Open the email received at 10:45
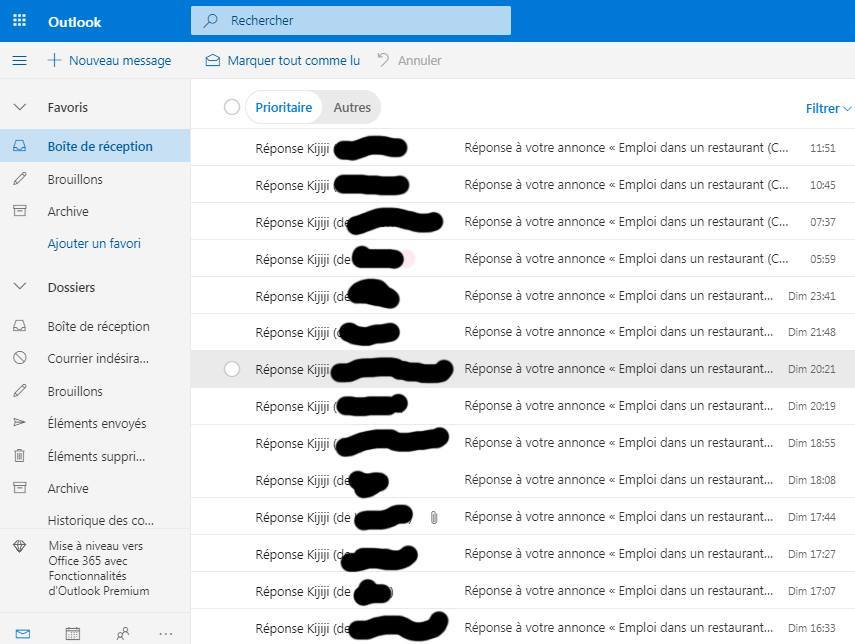 click(522, 185)
